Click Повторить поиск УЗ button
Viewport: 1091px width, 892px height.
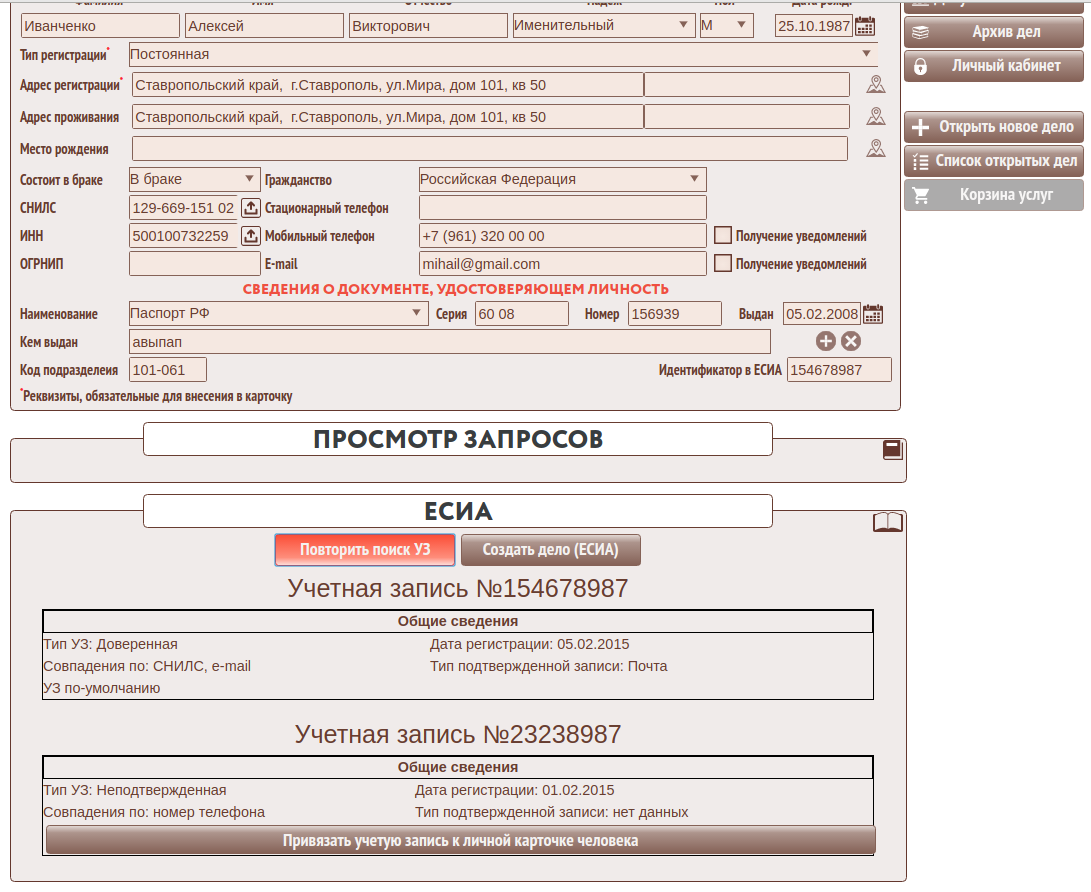point(365,550)
